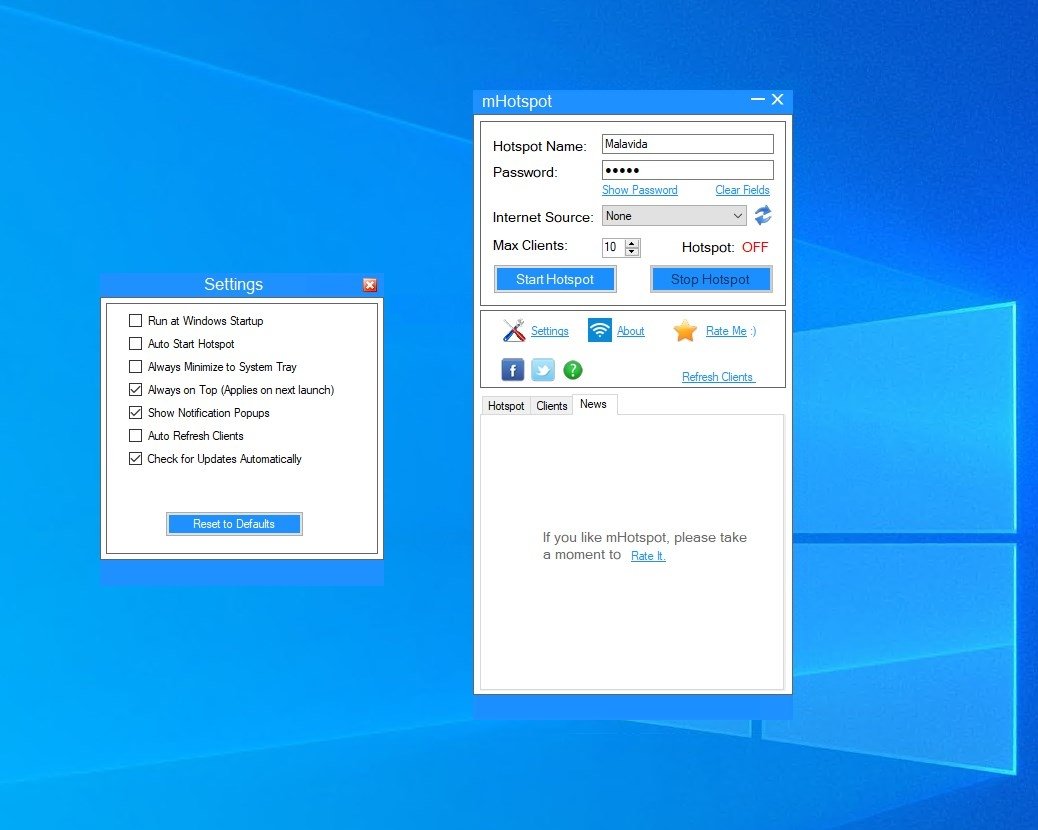Click the Max Clients number field
The height and width of the screenshot is (830, 1038).
pos(613,247)
